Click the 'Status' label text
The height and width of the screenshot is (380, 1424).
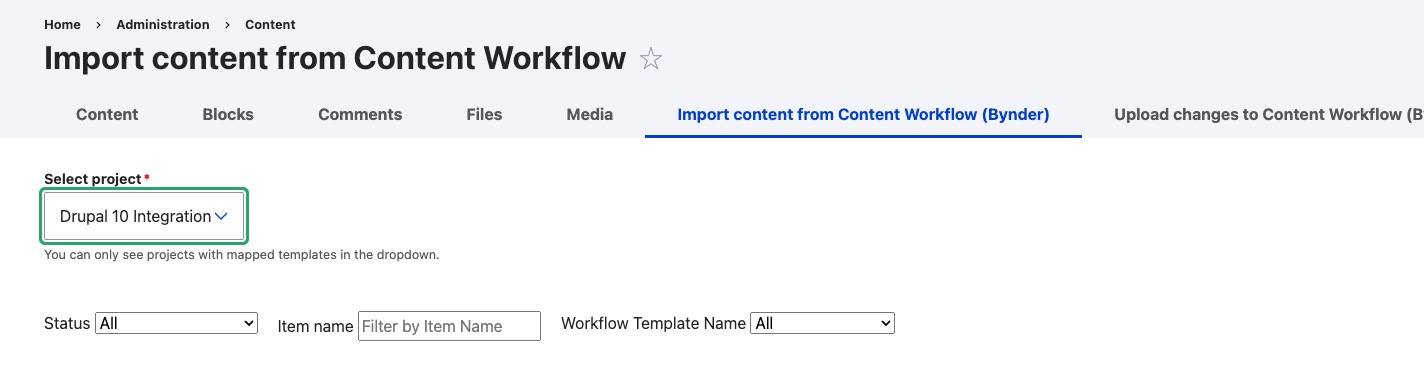point(67,323)
